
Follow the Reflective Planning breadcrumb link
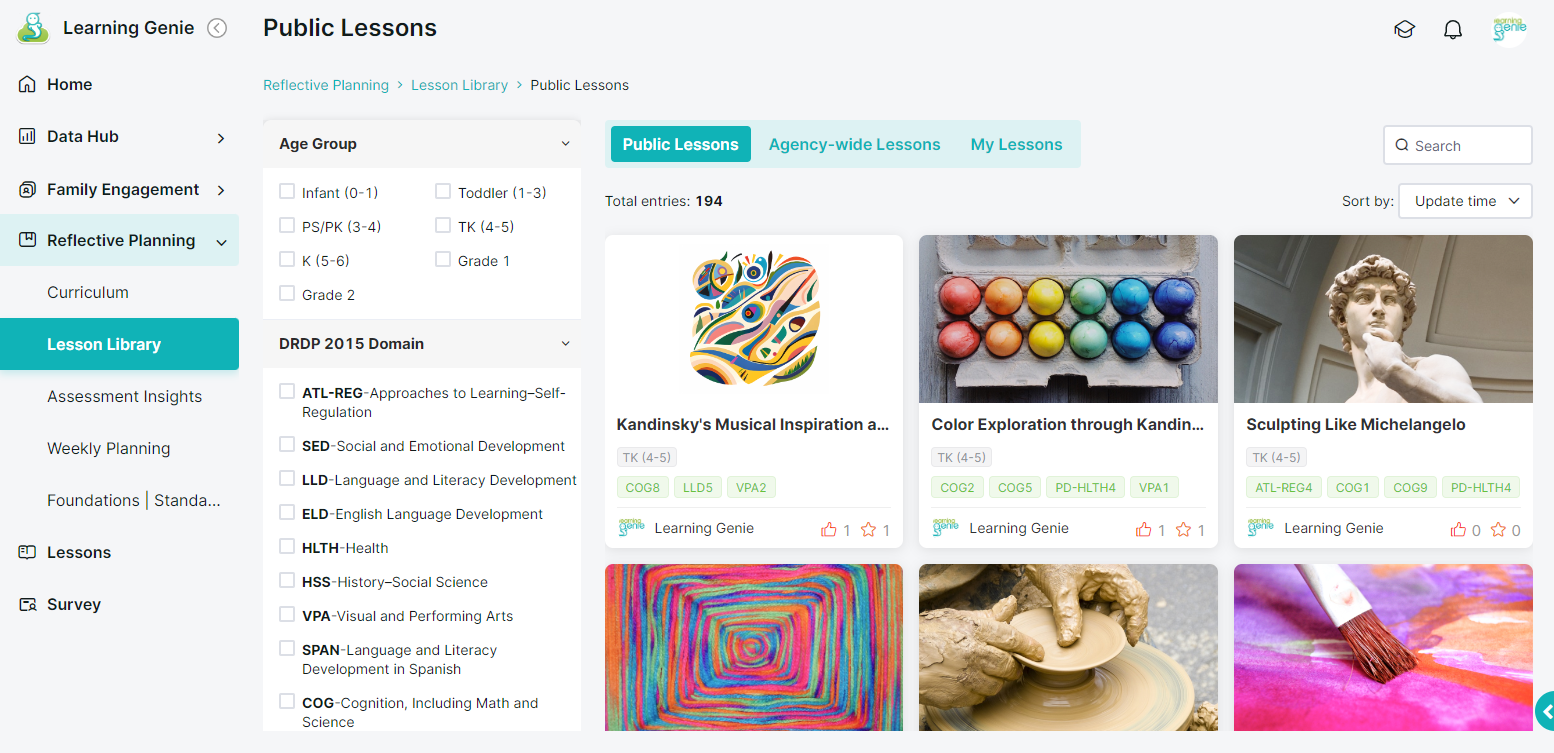coord(326,85)
